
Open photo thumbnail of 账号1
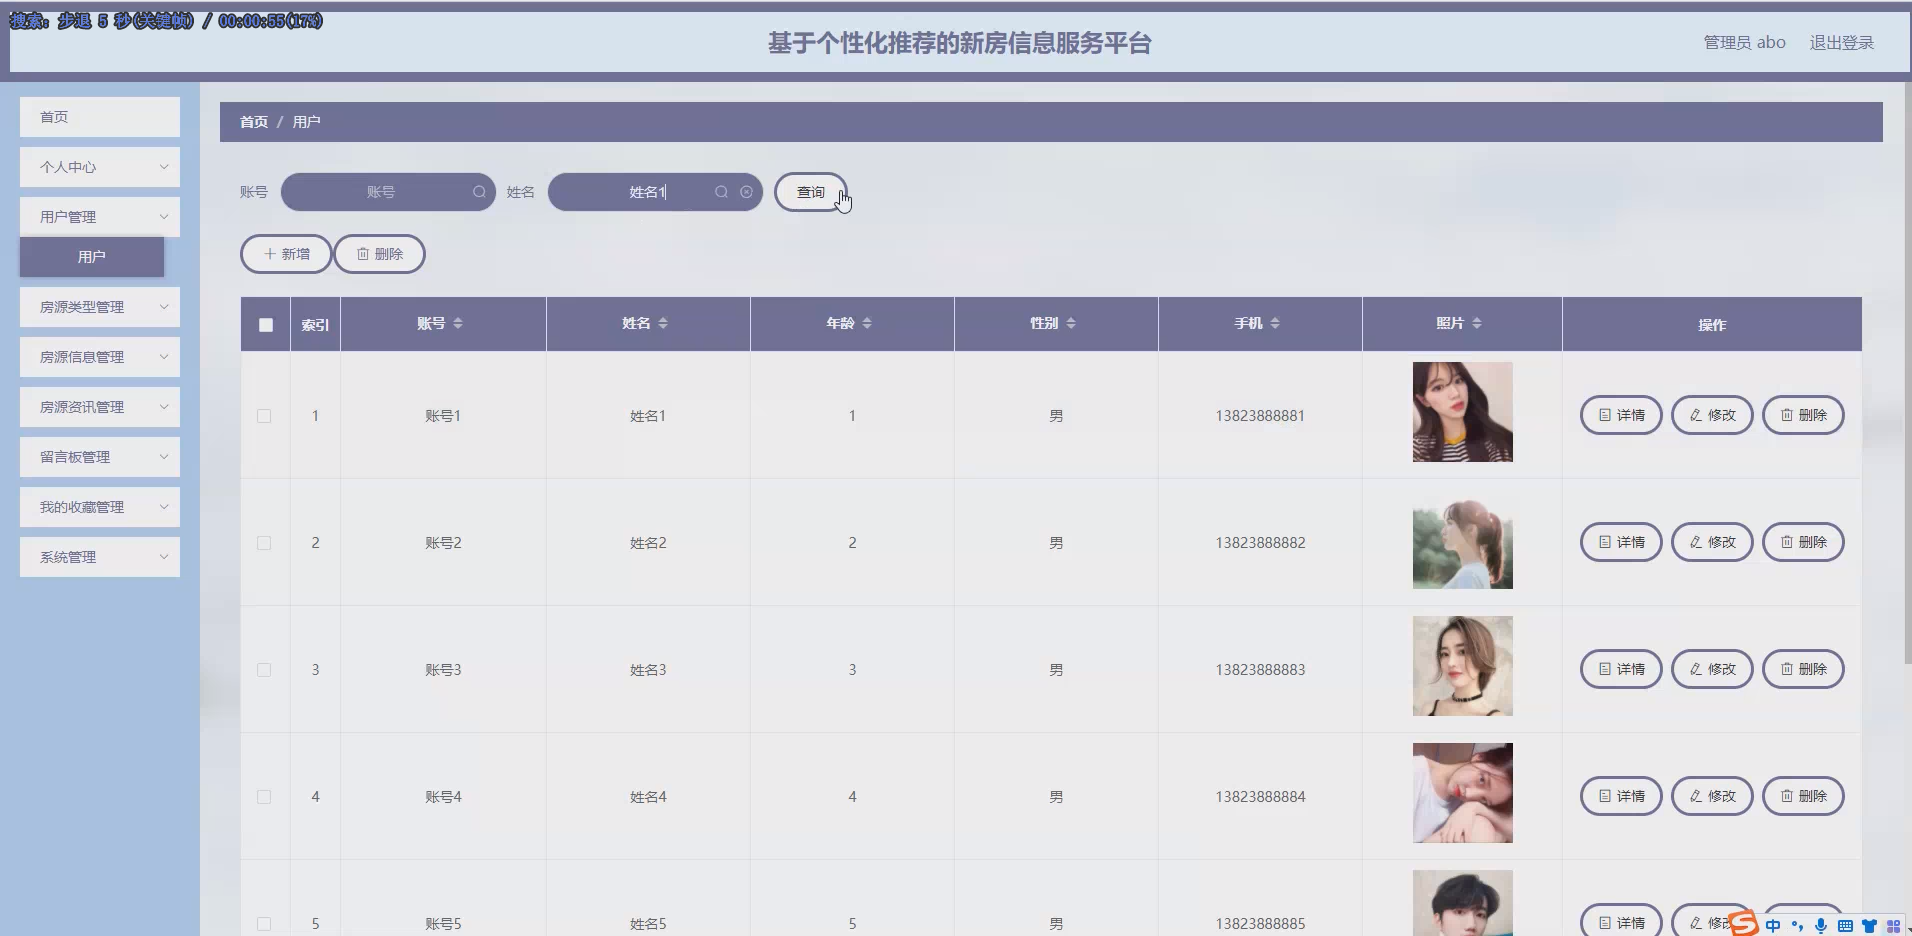tap(1462, 412)
